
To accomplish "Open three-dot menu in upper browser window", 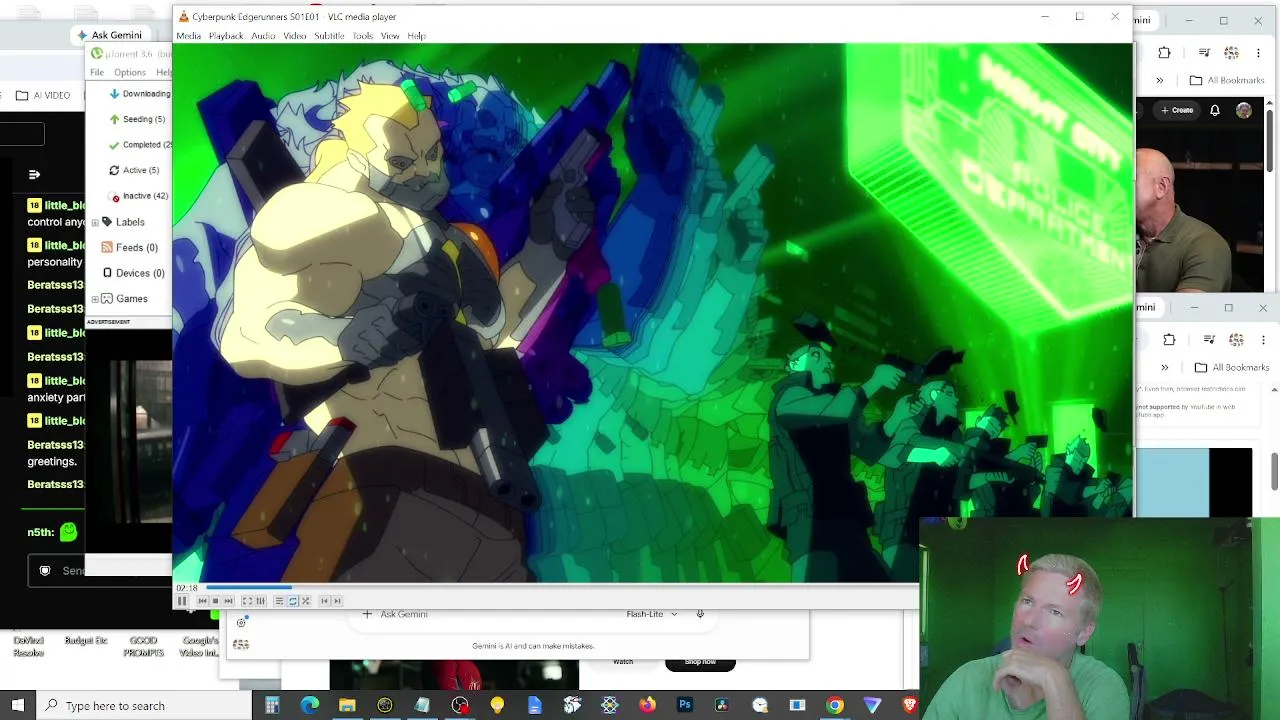I will pos(1259,53).
